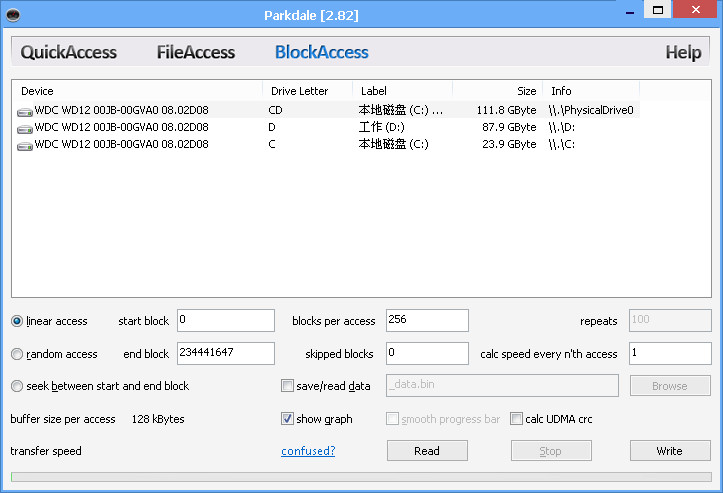Select the 23.9 GByte C: drive icon

coord(25,144)
